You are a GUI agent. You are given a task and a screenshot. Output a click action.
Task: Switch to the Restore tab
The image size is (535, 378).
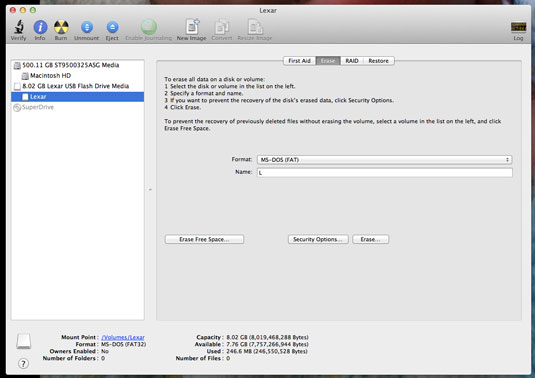click(379, 61)
